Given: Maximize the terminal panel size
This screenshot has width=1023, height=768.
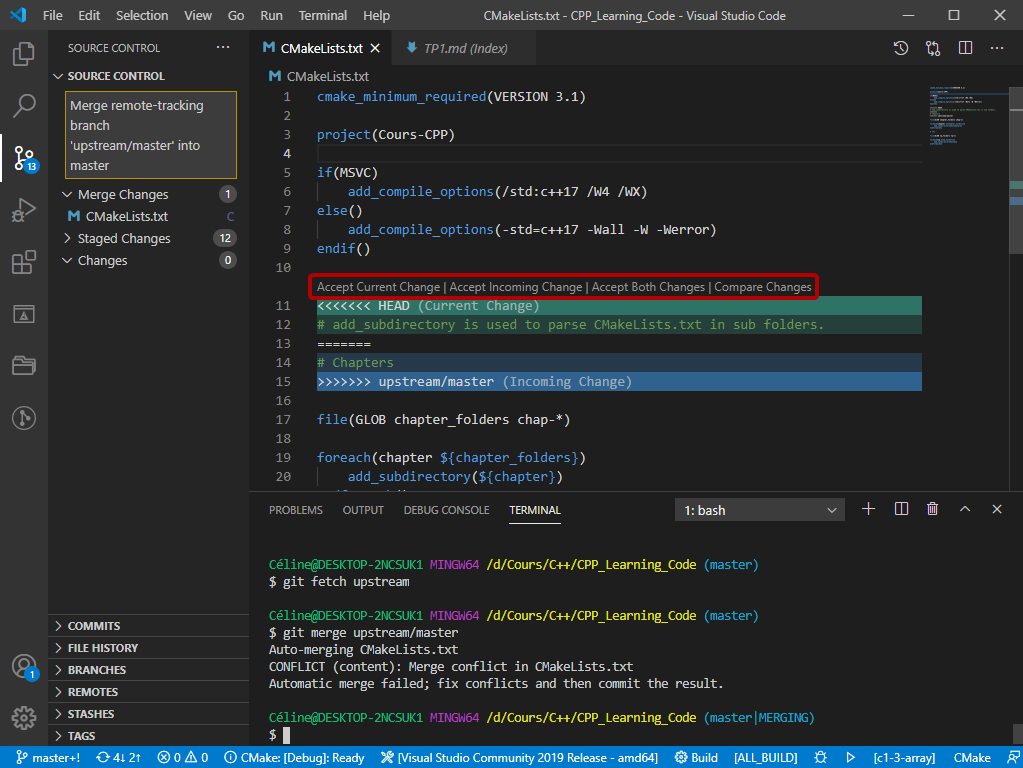Looking at the screenshot, I should point(965,509).
